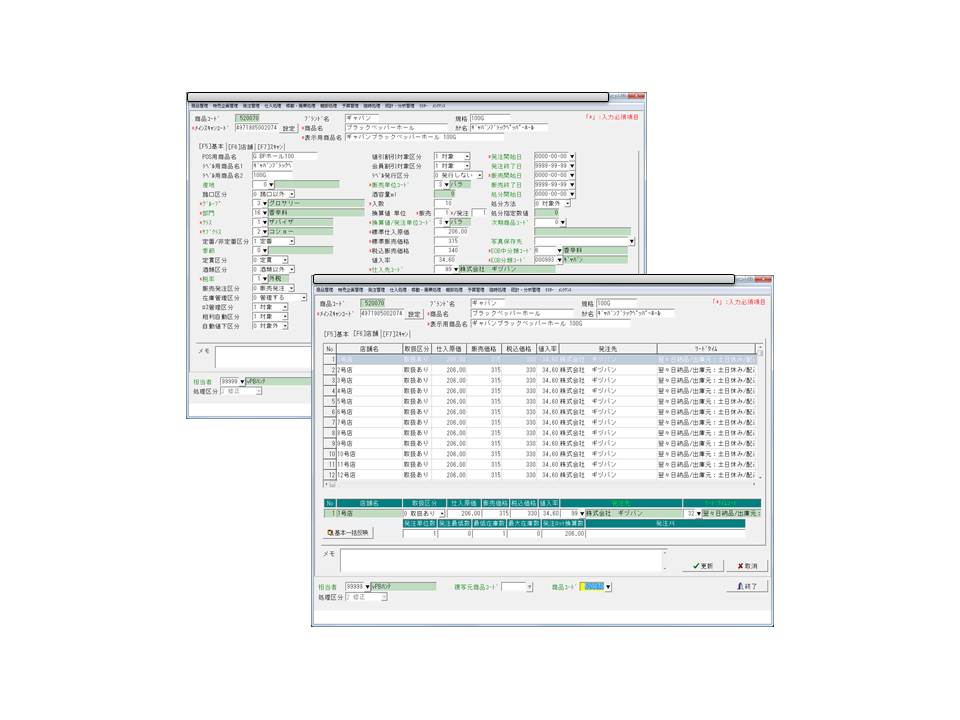Open highlighted 商品コード dropdown at bottom
The image size is (960, 720).
tap(608, 587)
